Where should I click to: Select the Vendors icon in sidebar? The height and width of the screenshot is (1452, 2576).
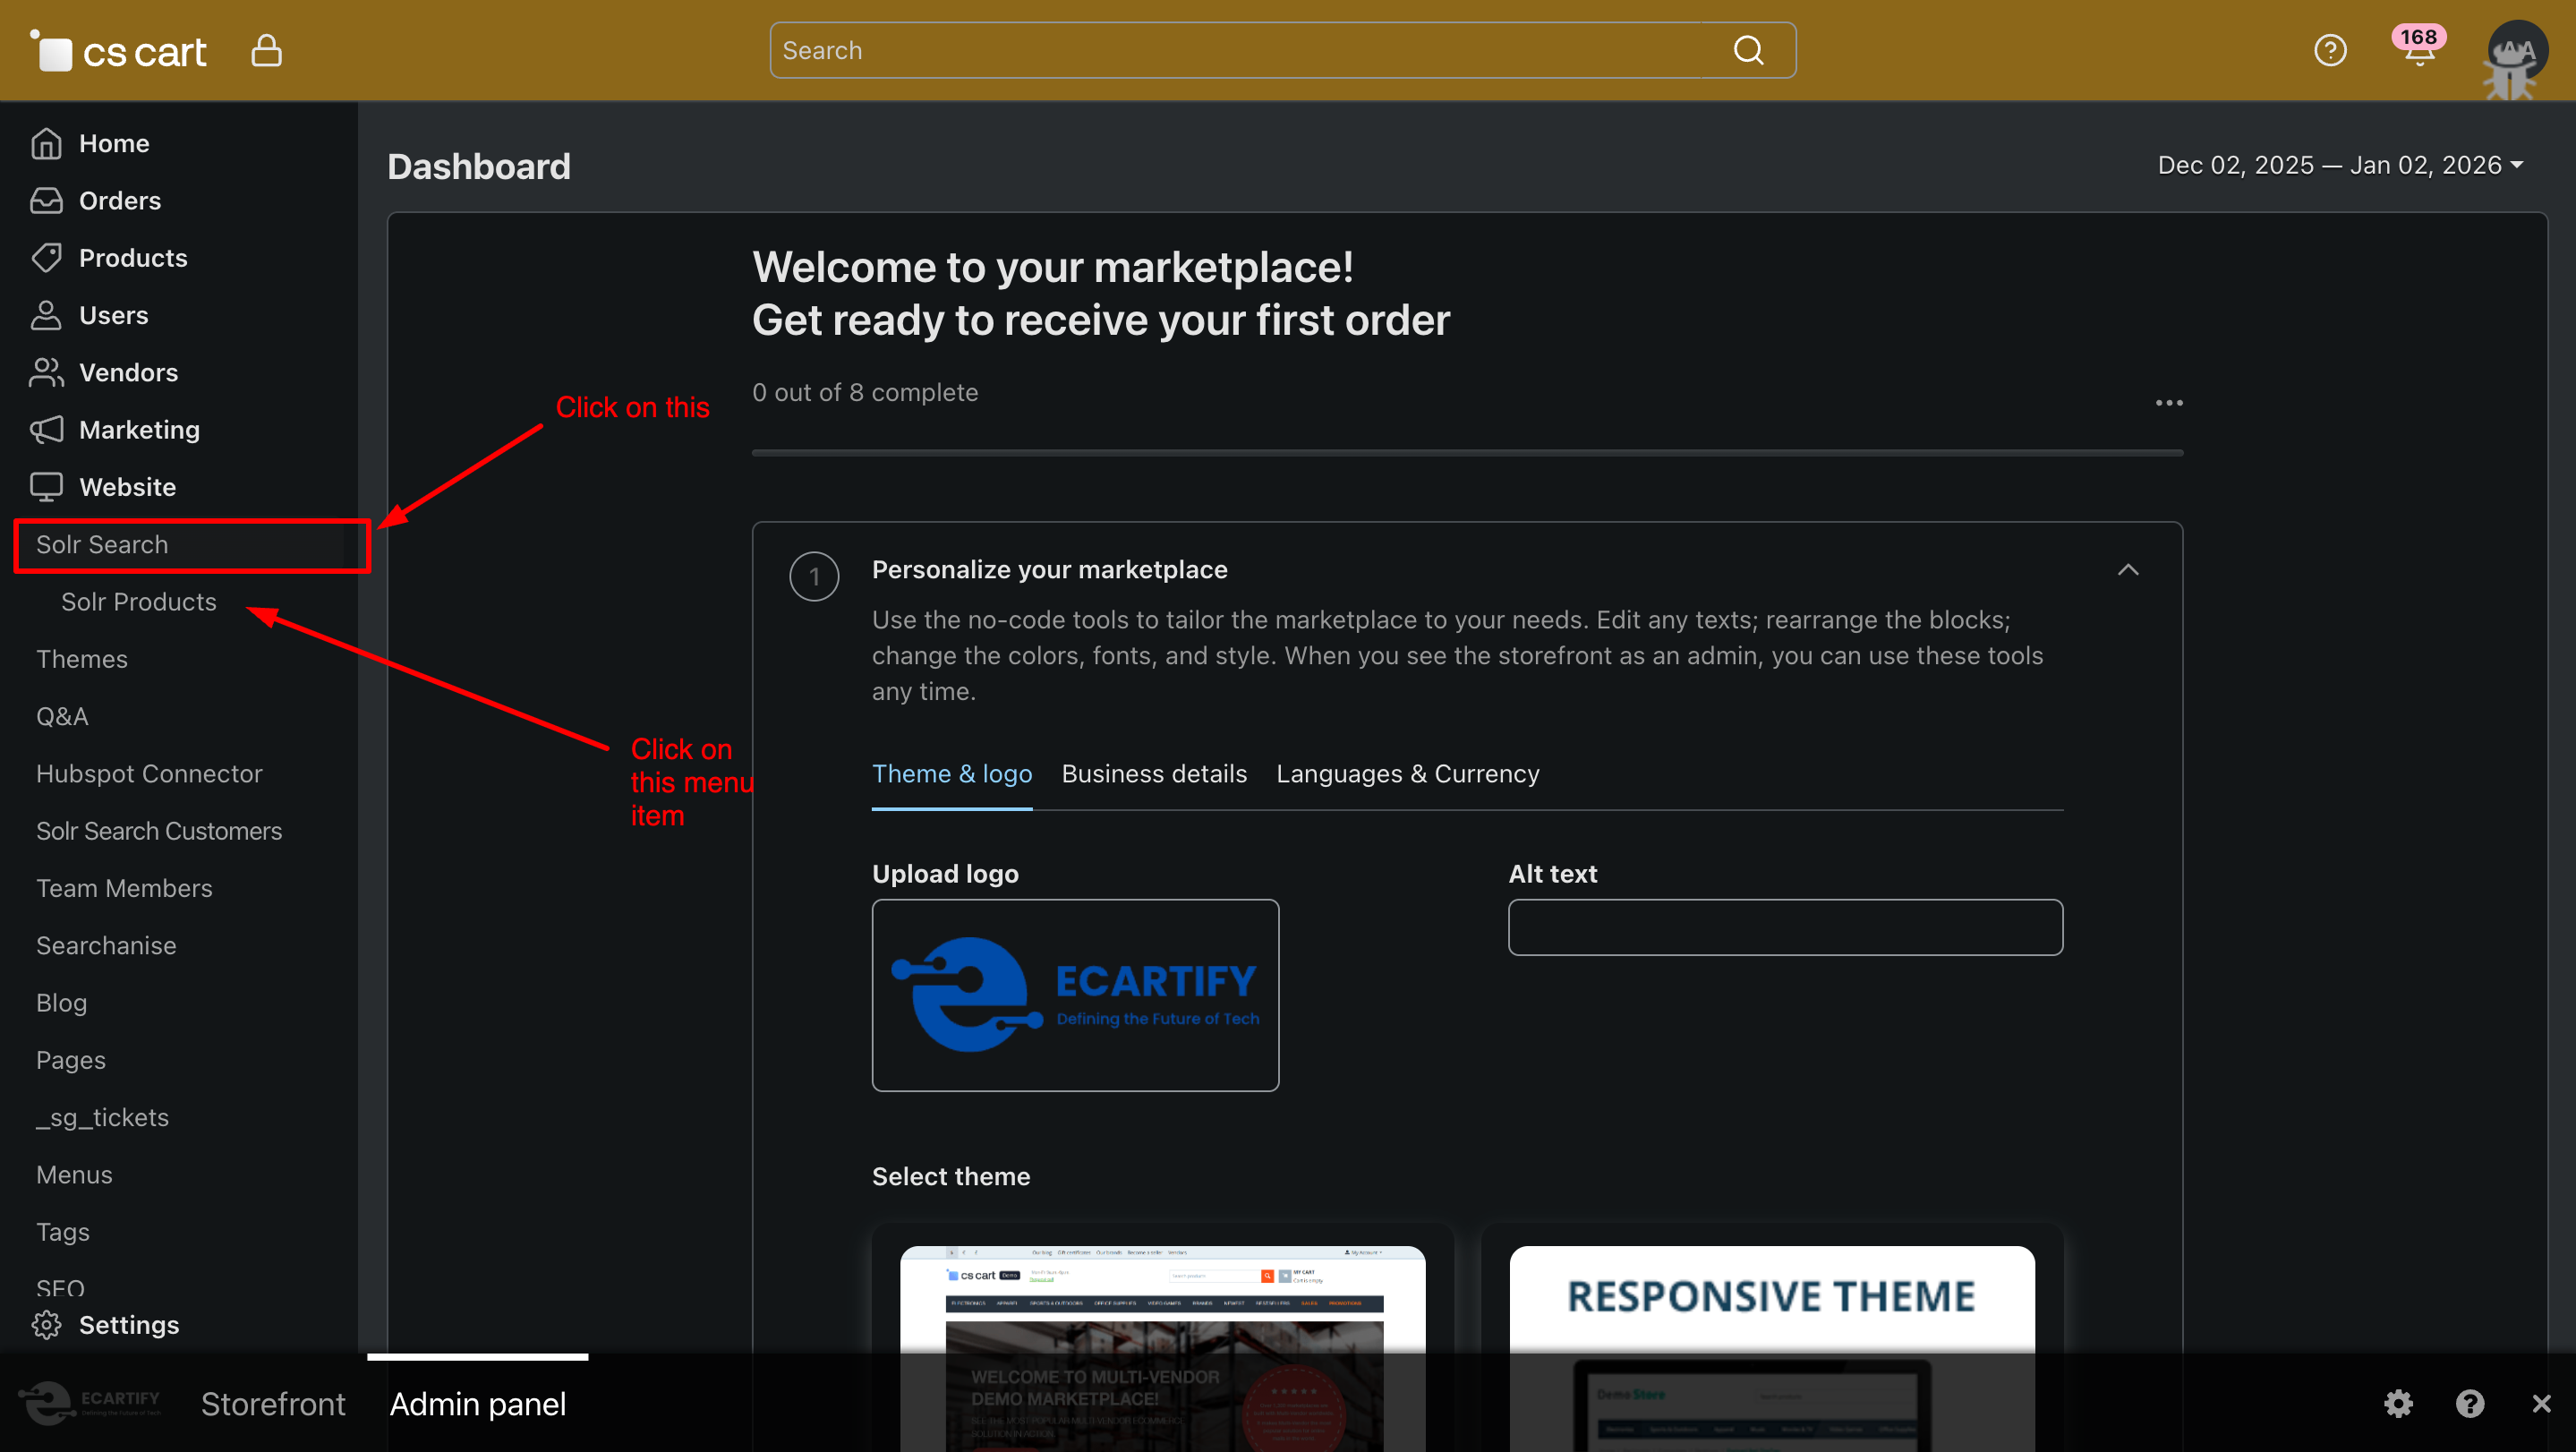pyautogui.click(x=46, y=372)
